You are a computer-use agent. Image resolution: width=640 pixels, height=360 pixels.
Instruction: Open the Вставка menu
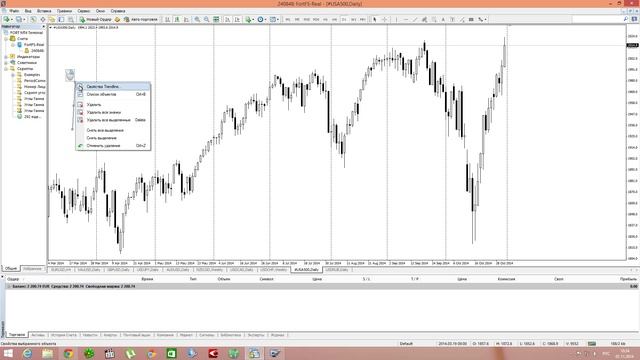click(44, 11)
